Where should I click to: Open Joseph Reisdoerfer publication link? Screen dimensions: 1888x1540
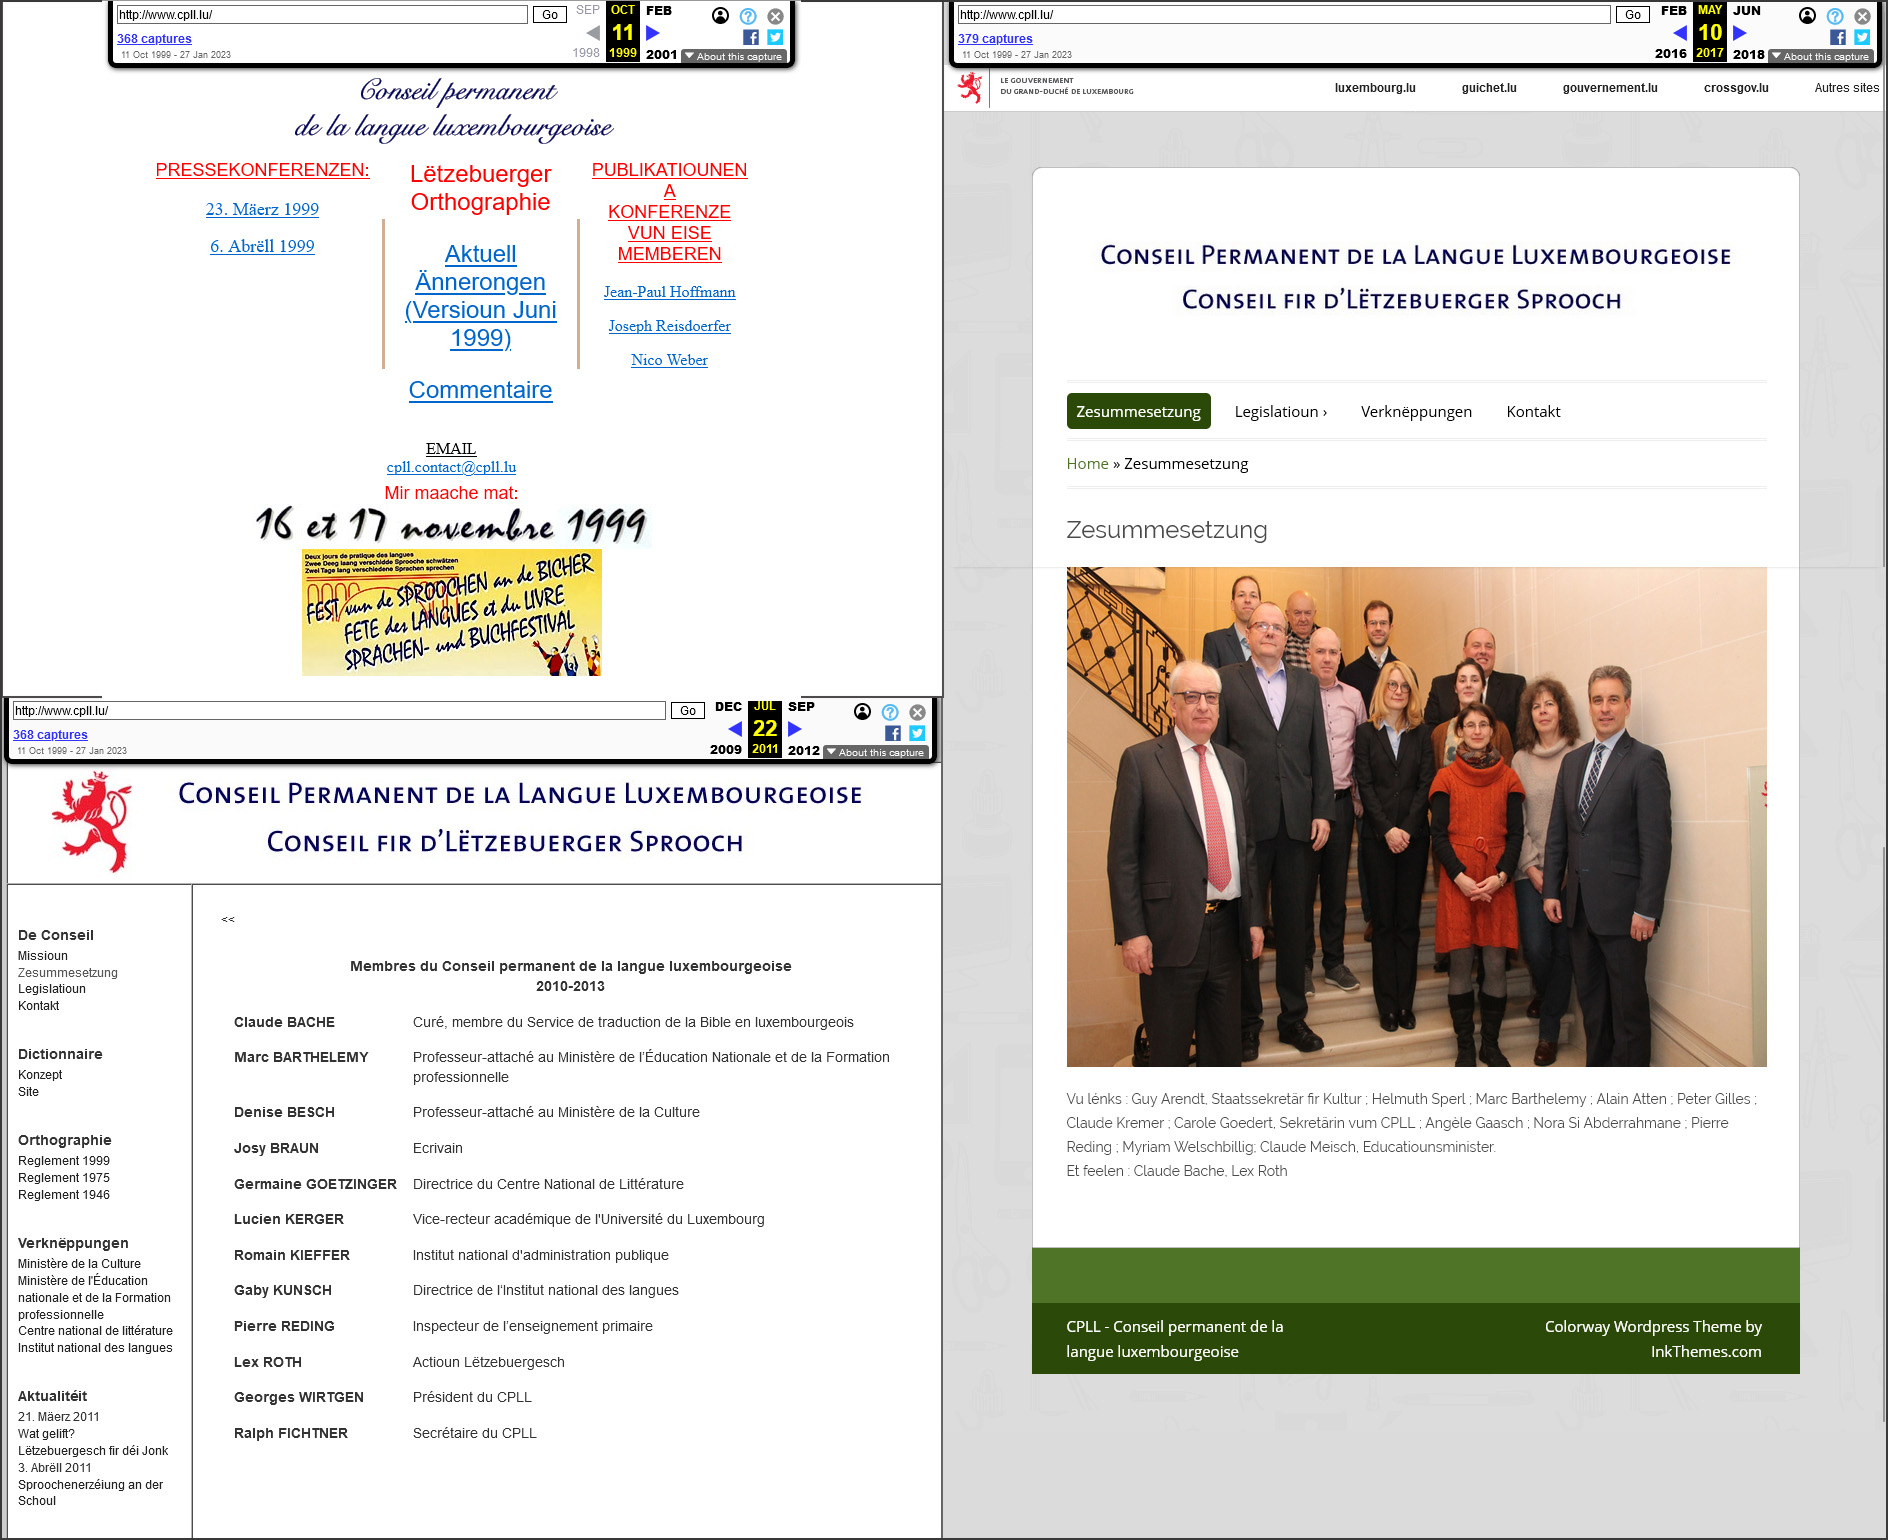(x=669, y=326)
